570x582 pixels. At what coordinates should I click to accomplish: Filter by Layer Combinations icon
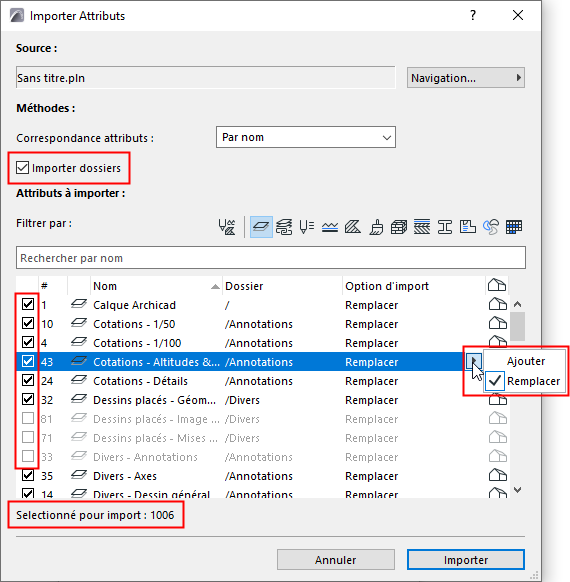284,227
